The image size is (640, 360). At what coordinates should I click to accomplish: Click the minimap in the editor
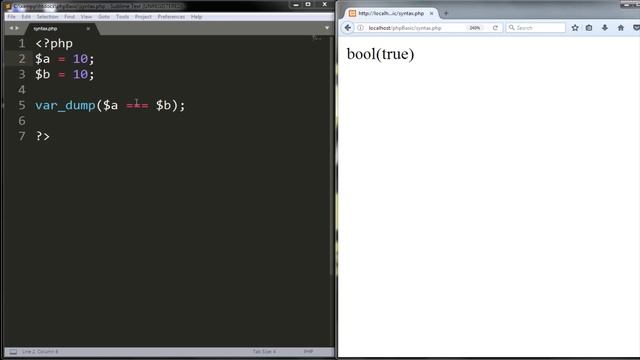pyautogui.click(x=317, y=38)
